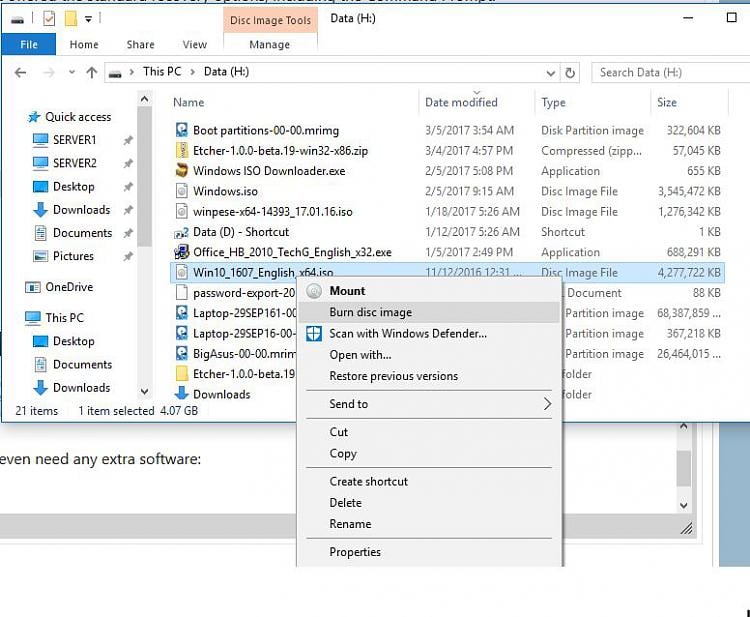This screenshot has width=750, height=617.
Task: Open Downloads under This PC
Action: coord(81,387)
